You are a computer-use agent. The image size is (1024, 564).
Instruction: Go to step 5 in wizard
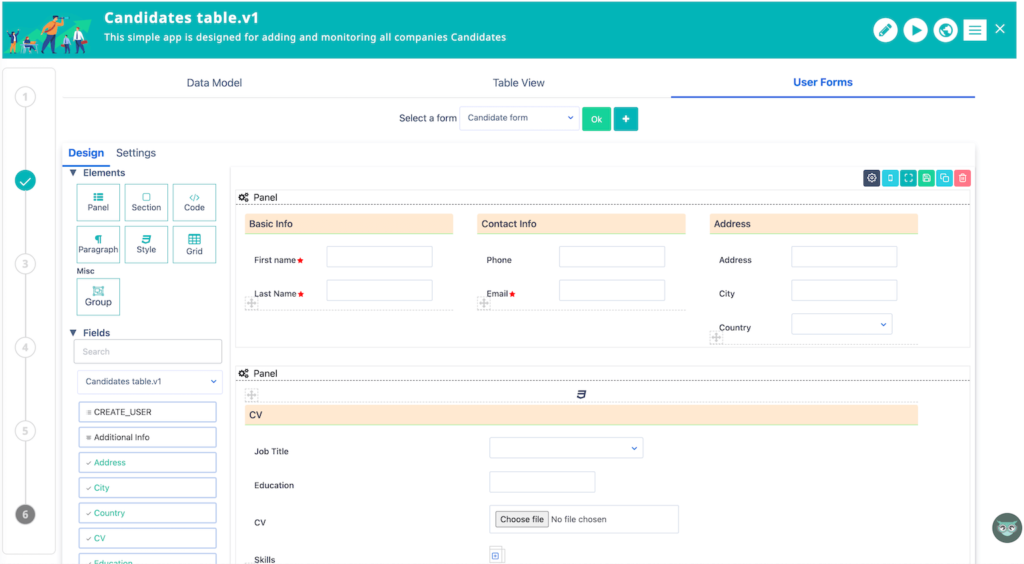25,431
